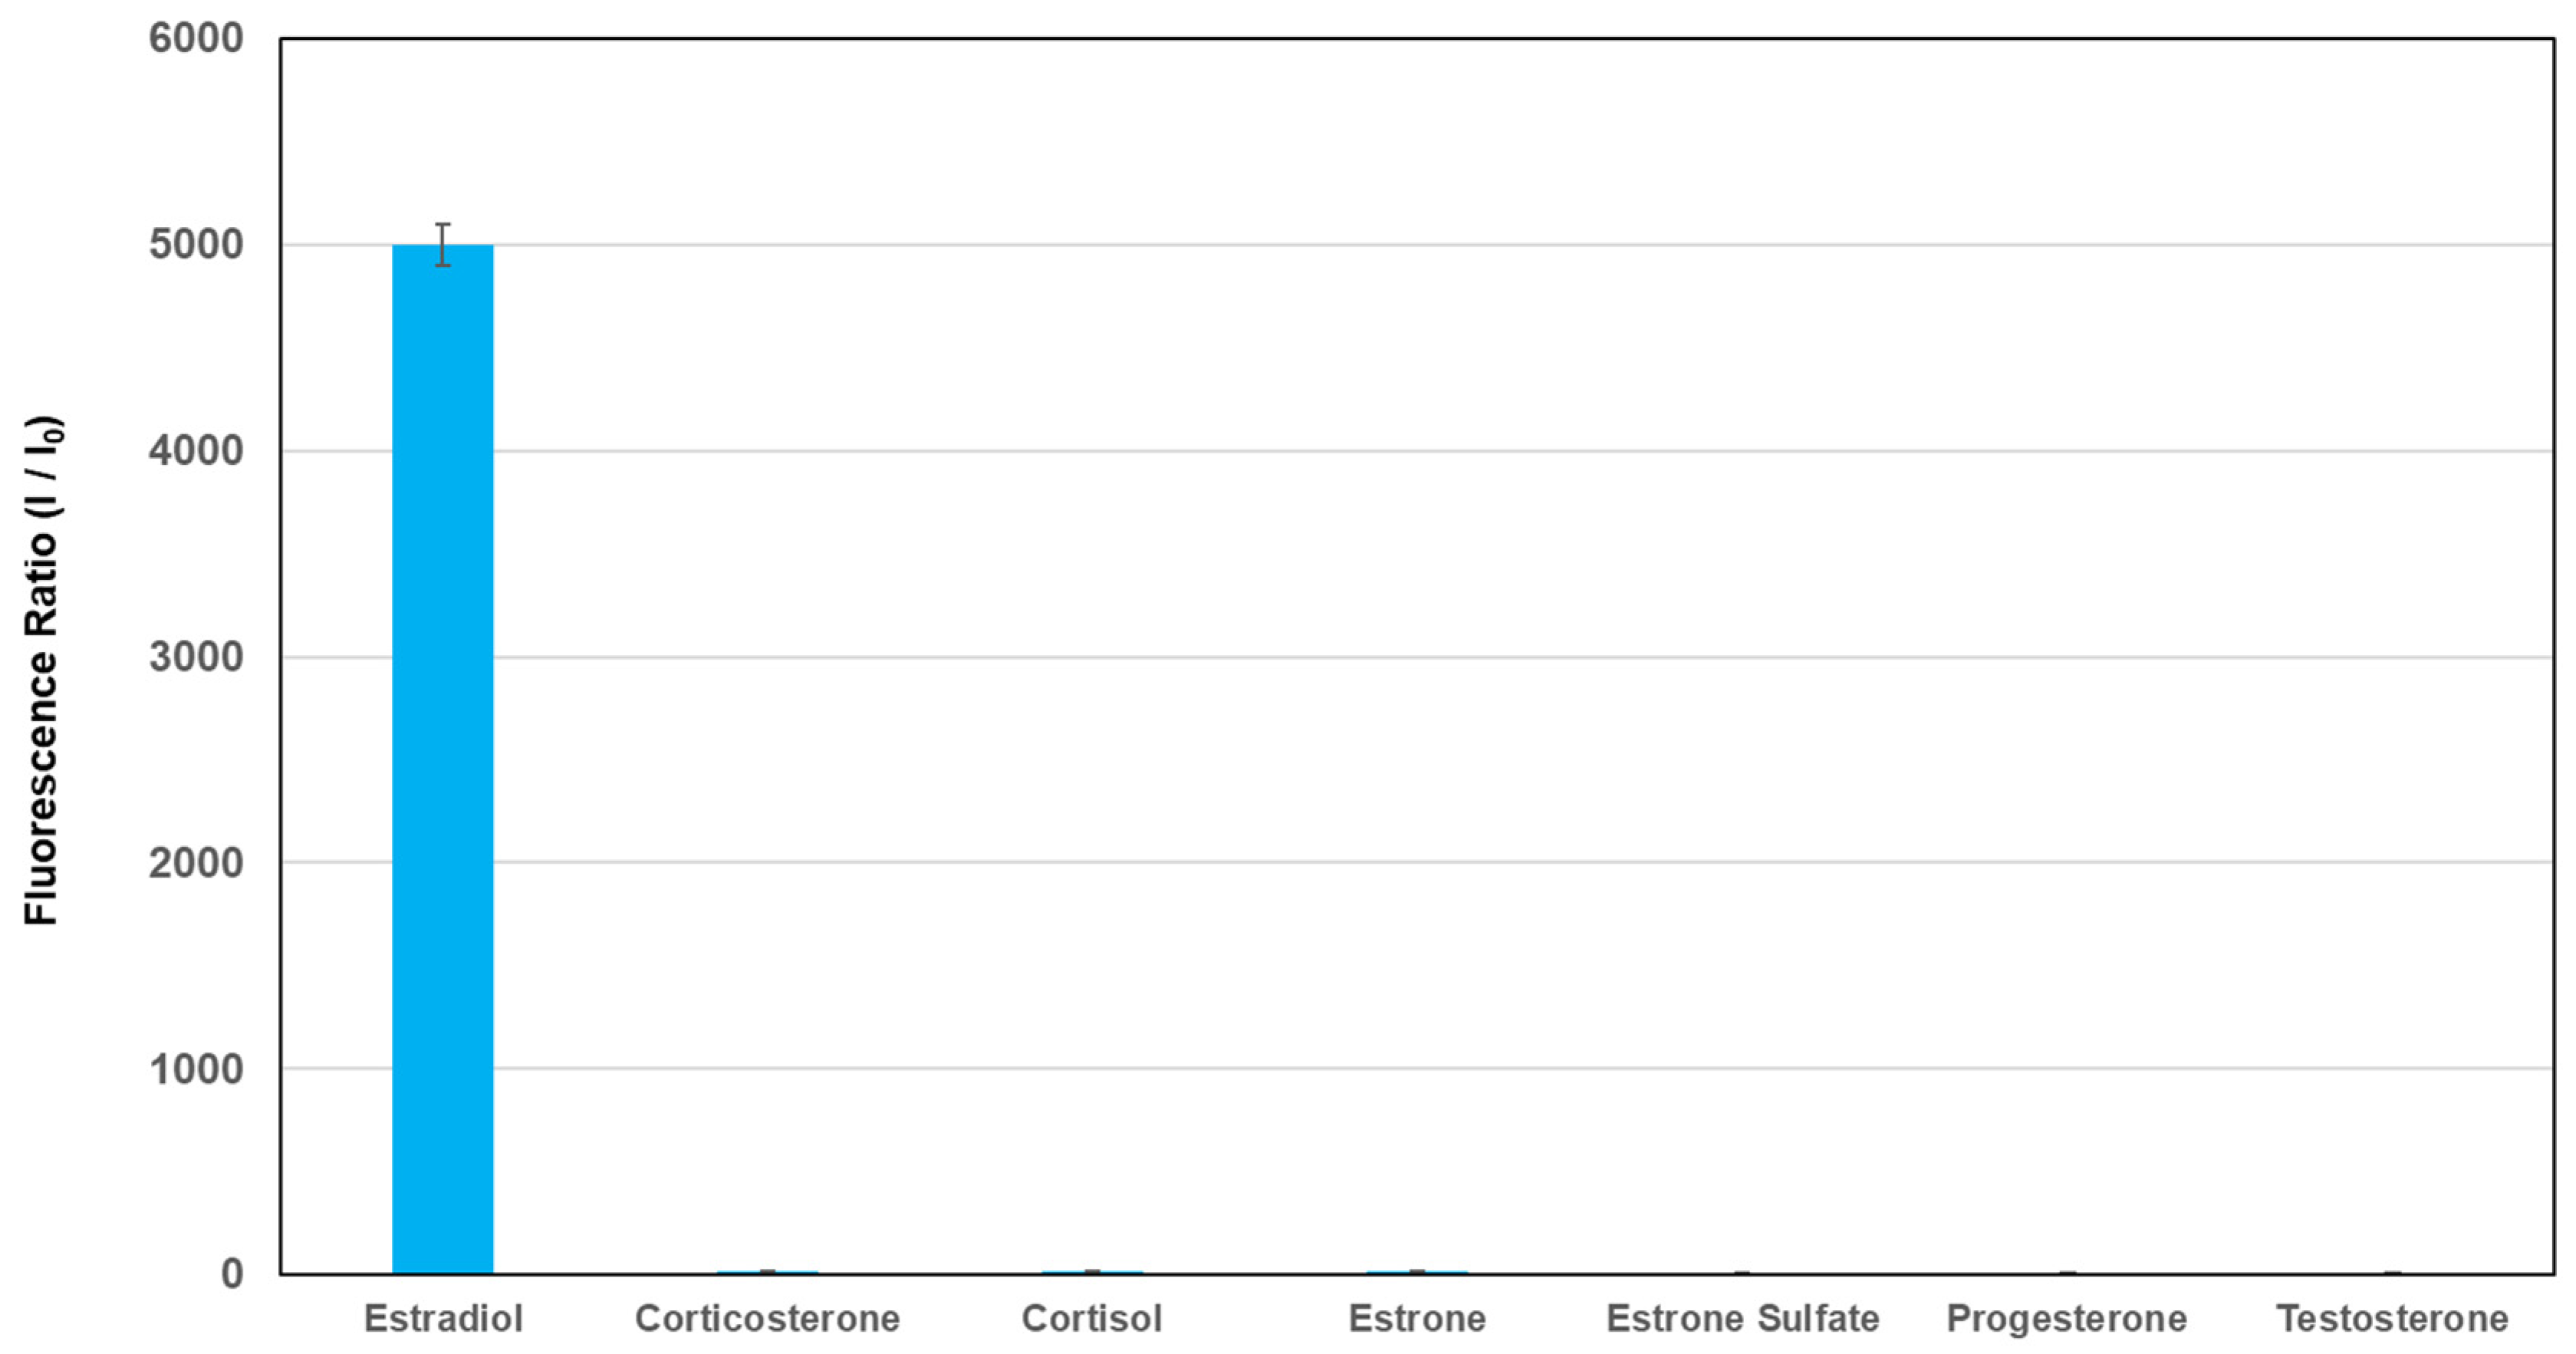Viewport: 2576px width, 1354px height.
Task: Click the tiny Estrone bar at baseline
Action: click(1417, 1272)
